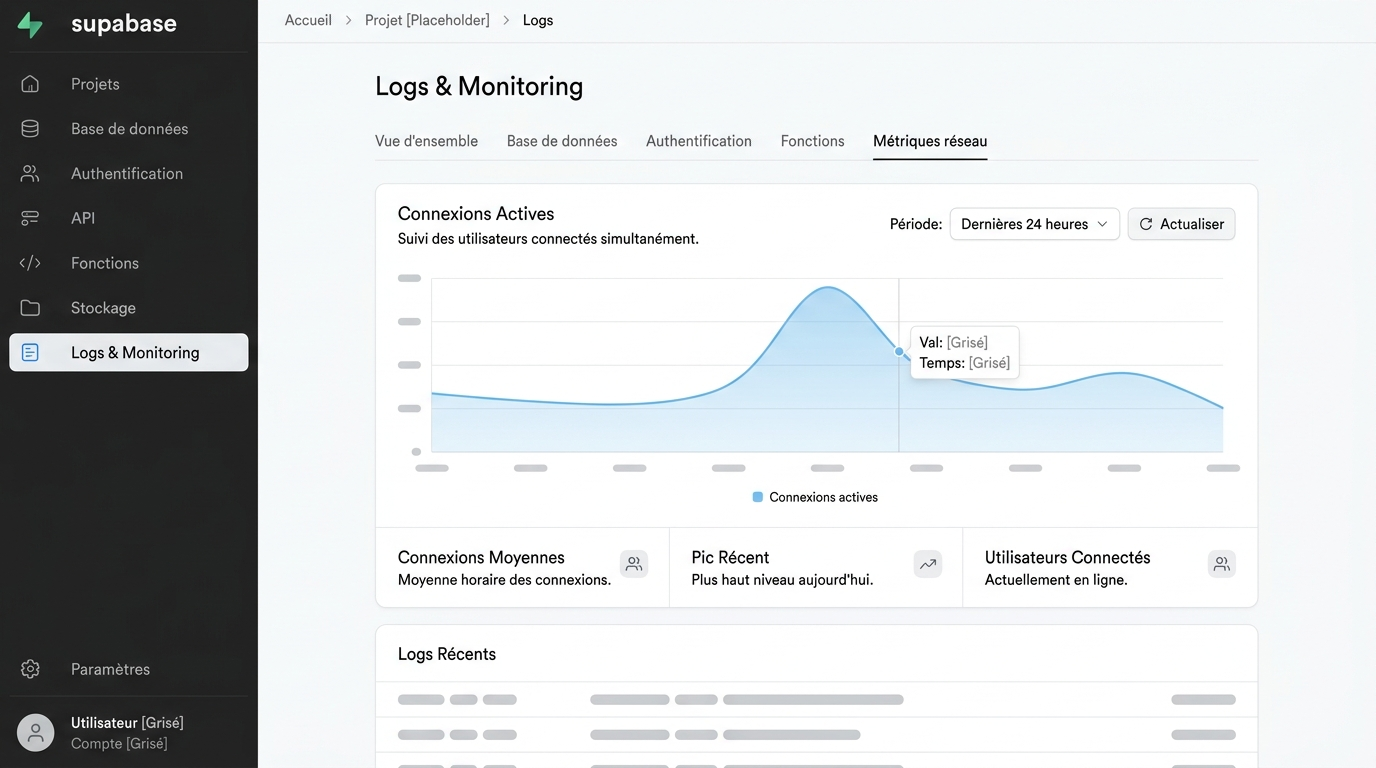The image size is (1376, 768).
Task: Click Actuellement en ligne text
Action: click(x=1056, y=580)
